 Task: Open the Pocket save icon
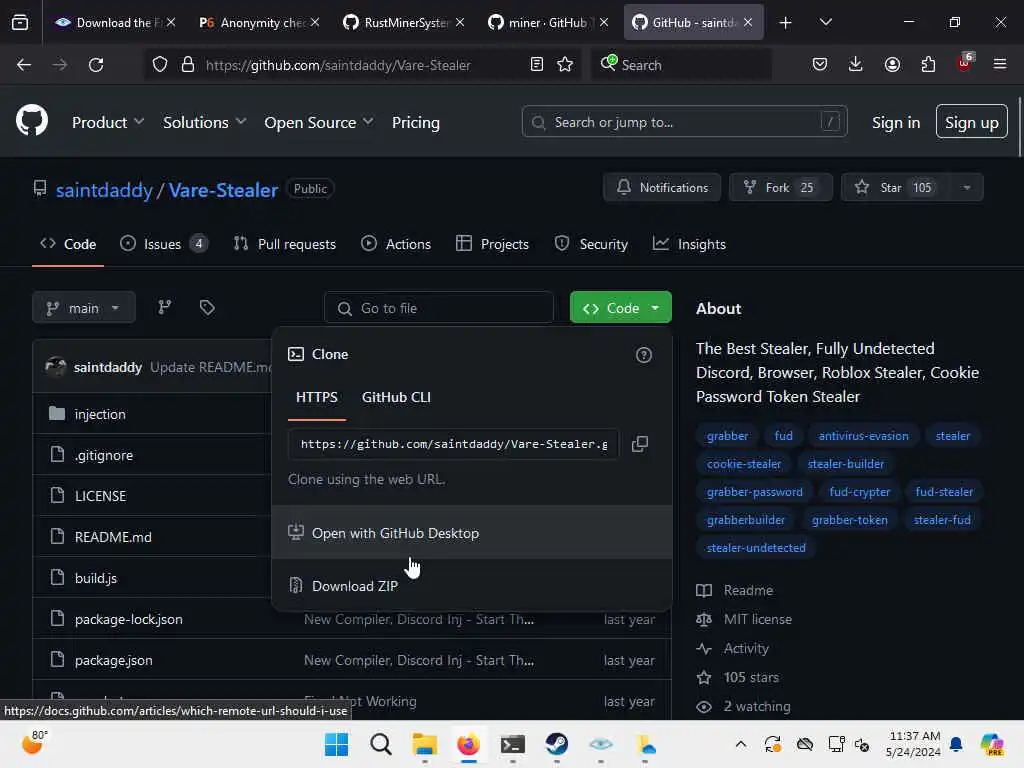pos(820,65)
